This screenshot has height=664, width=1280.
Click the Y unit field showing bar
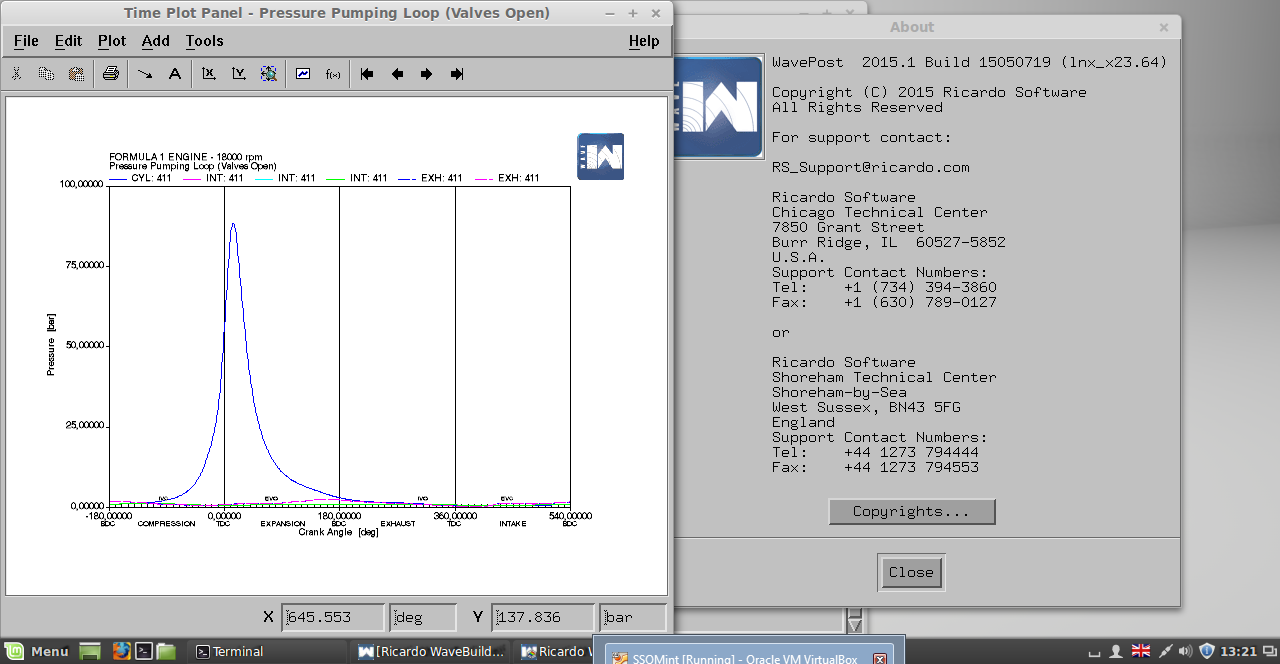(633, 617)
